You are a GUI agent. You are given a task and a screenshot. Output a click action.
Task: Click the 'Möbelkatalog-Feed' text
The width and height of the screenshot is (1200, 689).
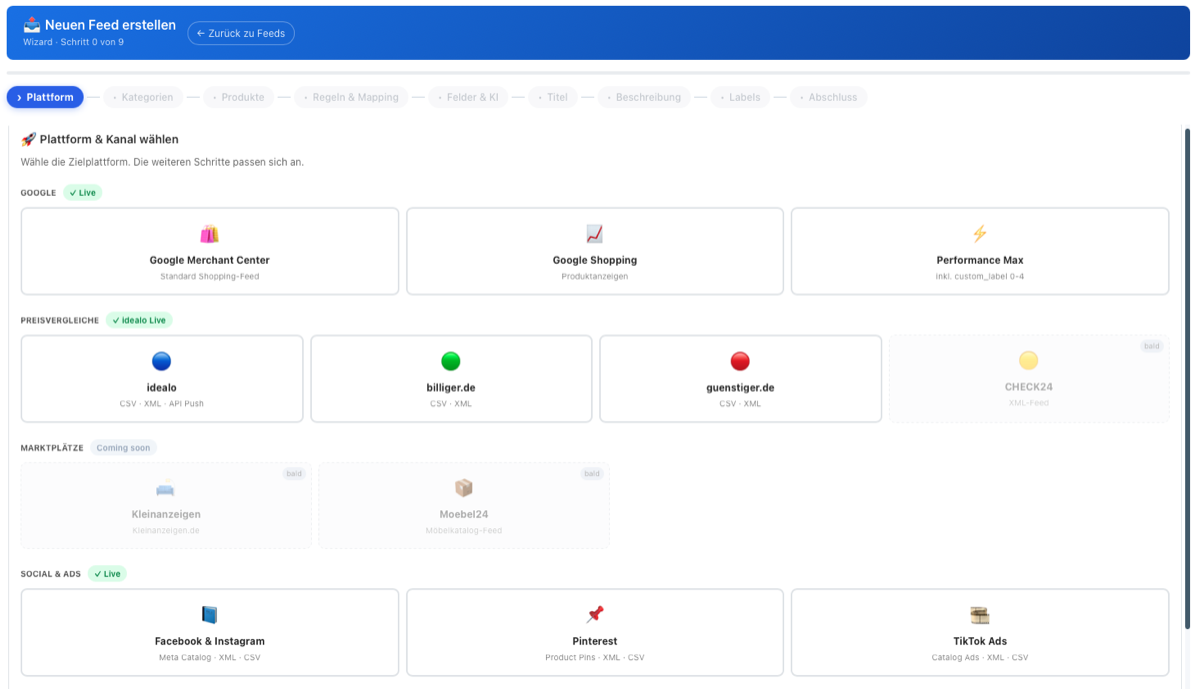pyautogui.click(x=463, y=531)
